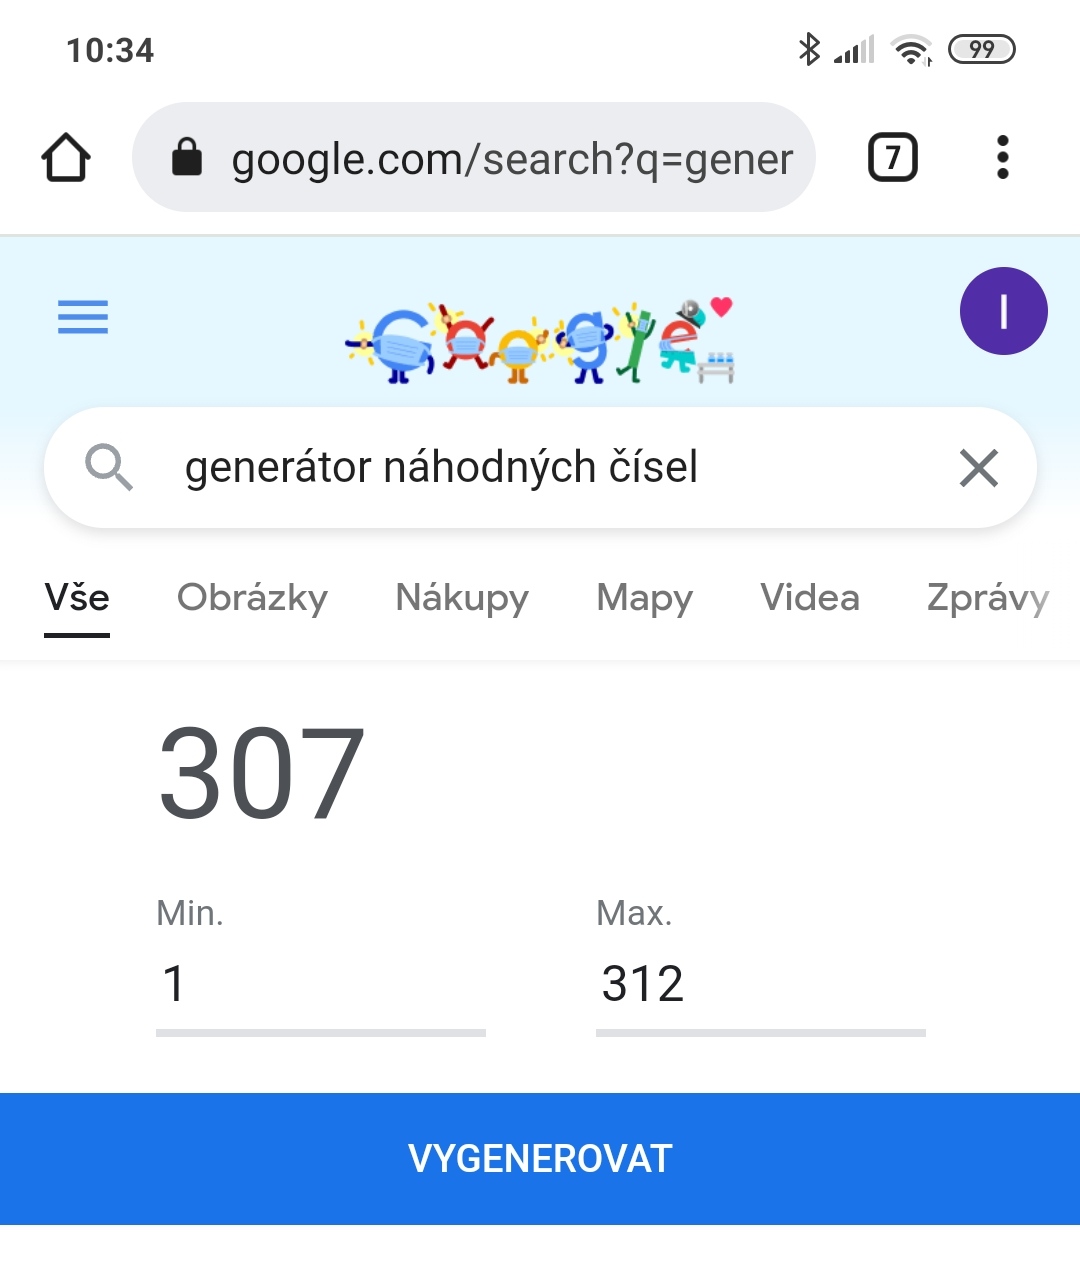Open Google hamburger side menu

pyautogui.click(x=83, y=317)
